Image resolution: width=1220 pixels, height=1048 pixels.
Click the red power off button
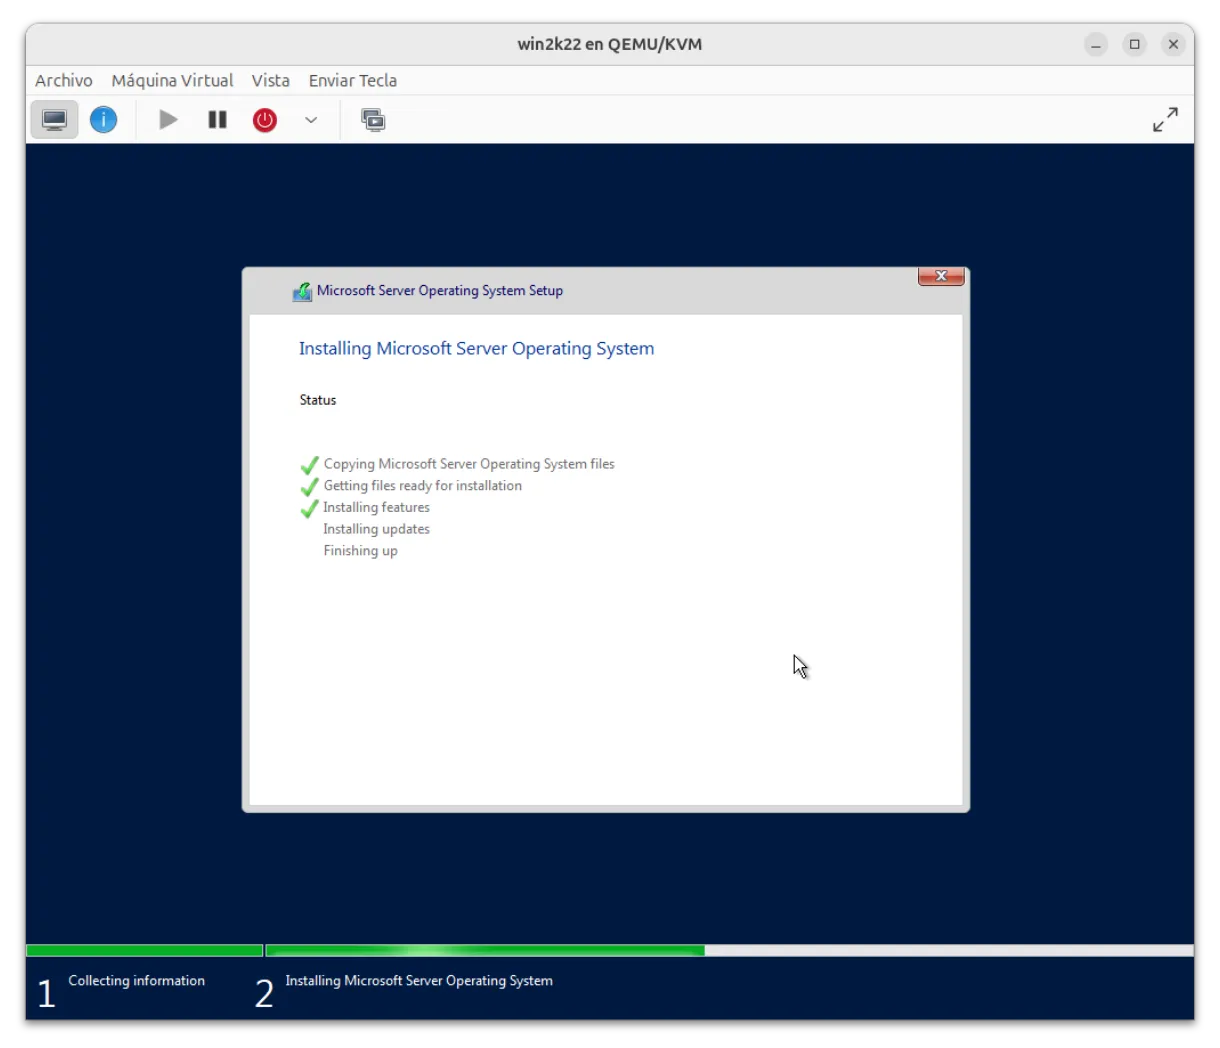click(x=264, y=120)
